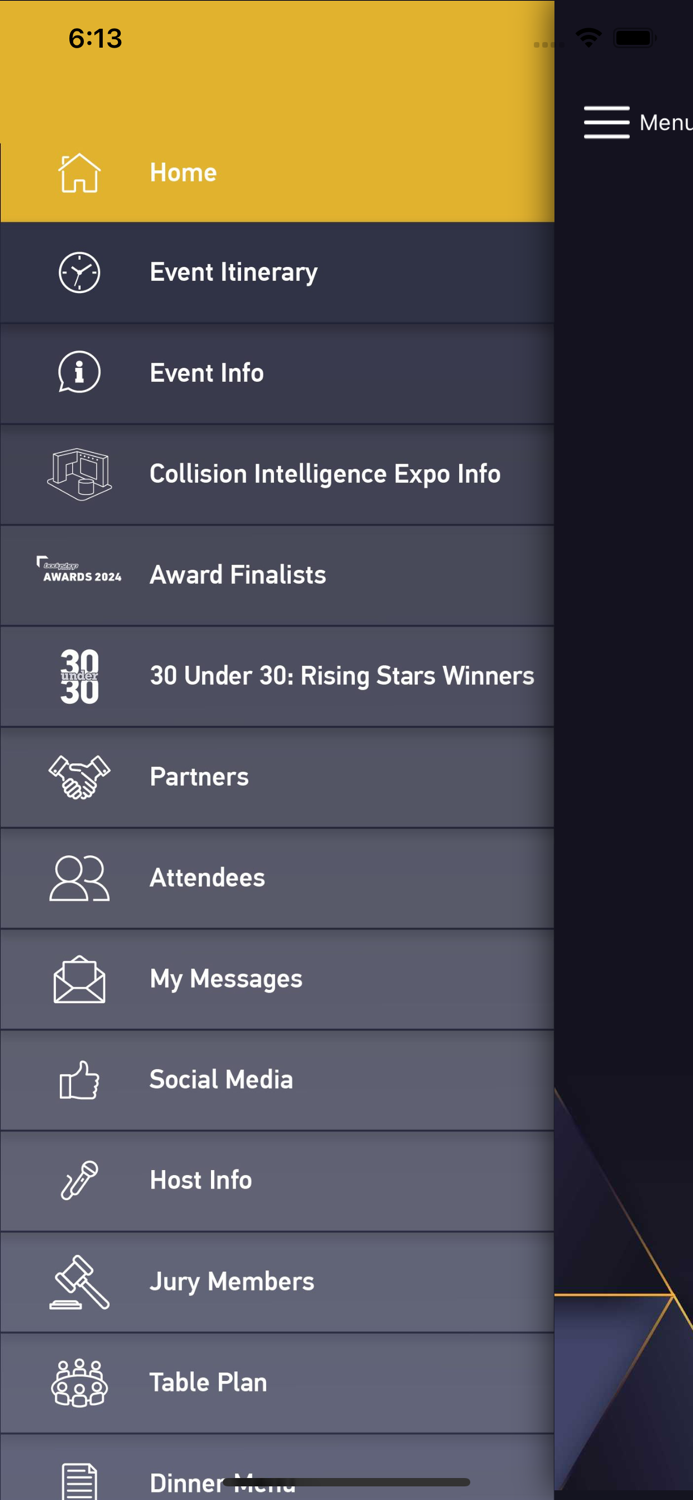693x1500 pixels.
Task: Click the Table Plan seating icon
Action: point(79,1382)
